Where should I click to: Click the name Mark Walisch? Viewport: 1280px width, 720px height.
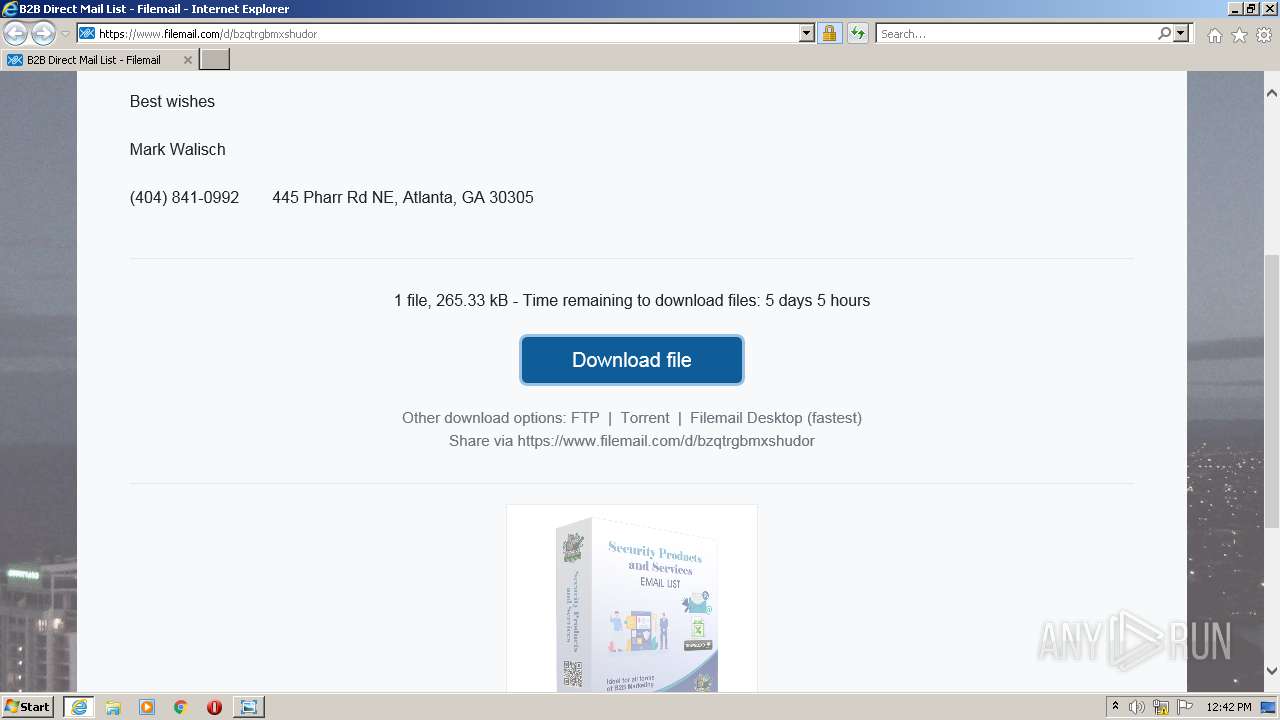(x=177, y=149)
